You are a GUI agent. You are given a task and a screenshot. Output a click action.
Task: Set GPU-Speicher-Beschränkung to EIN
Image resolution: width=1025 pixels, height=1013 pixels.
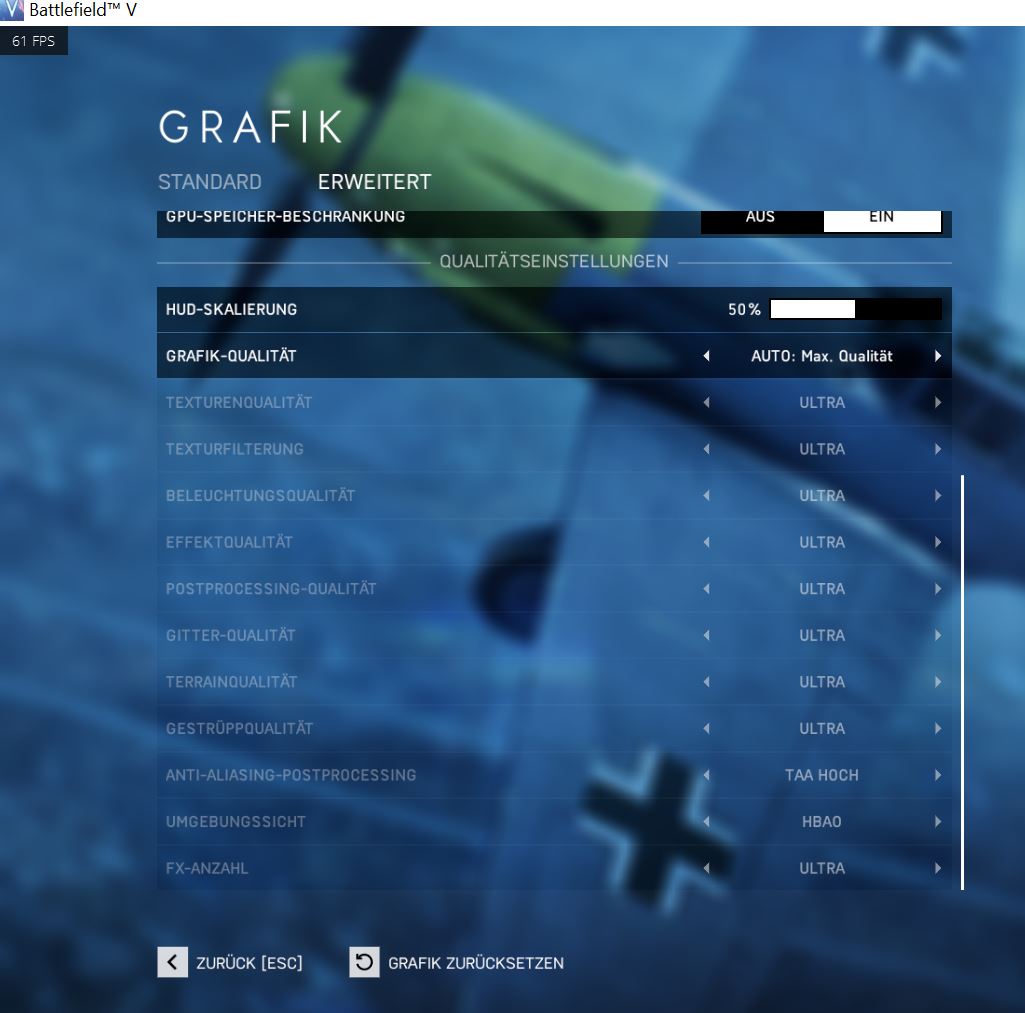(882, 221)
